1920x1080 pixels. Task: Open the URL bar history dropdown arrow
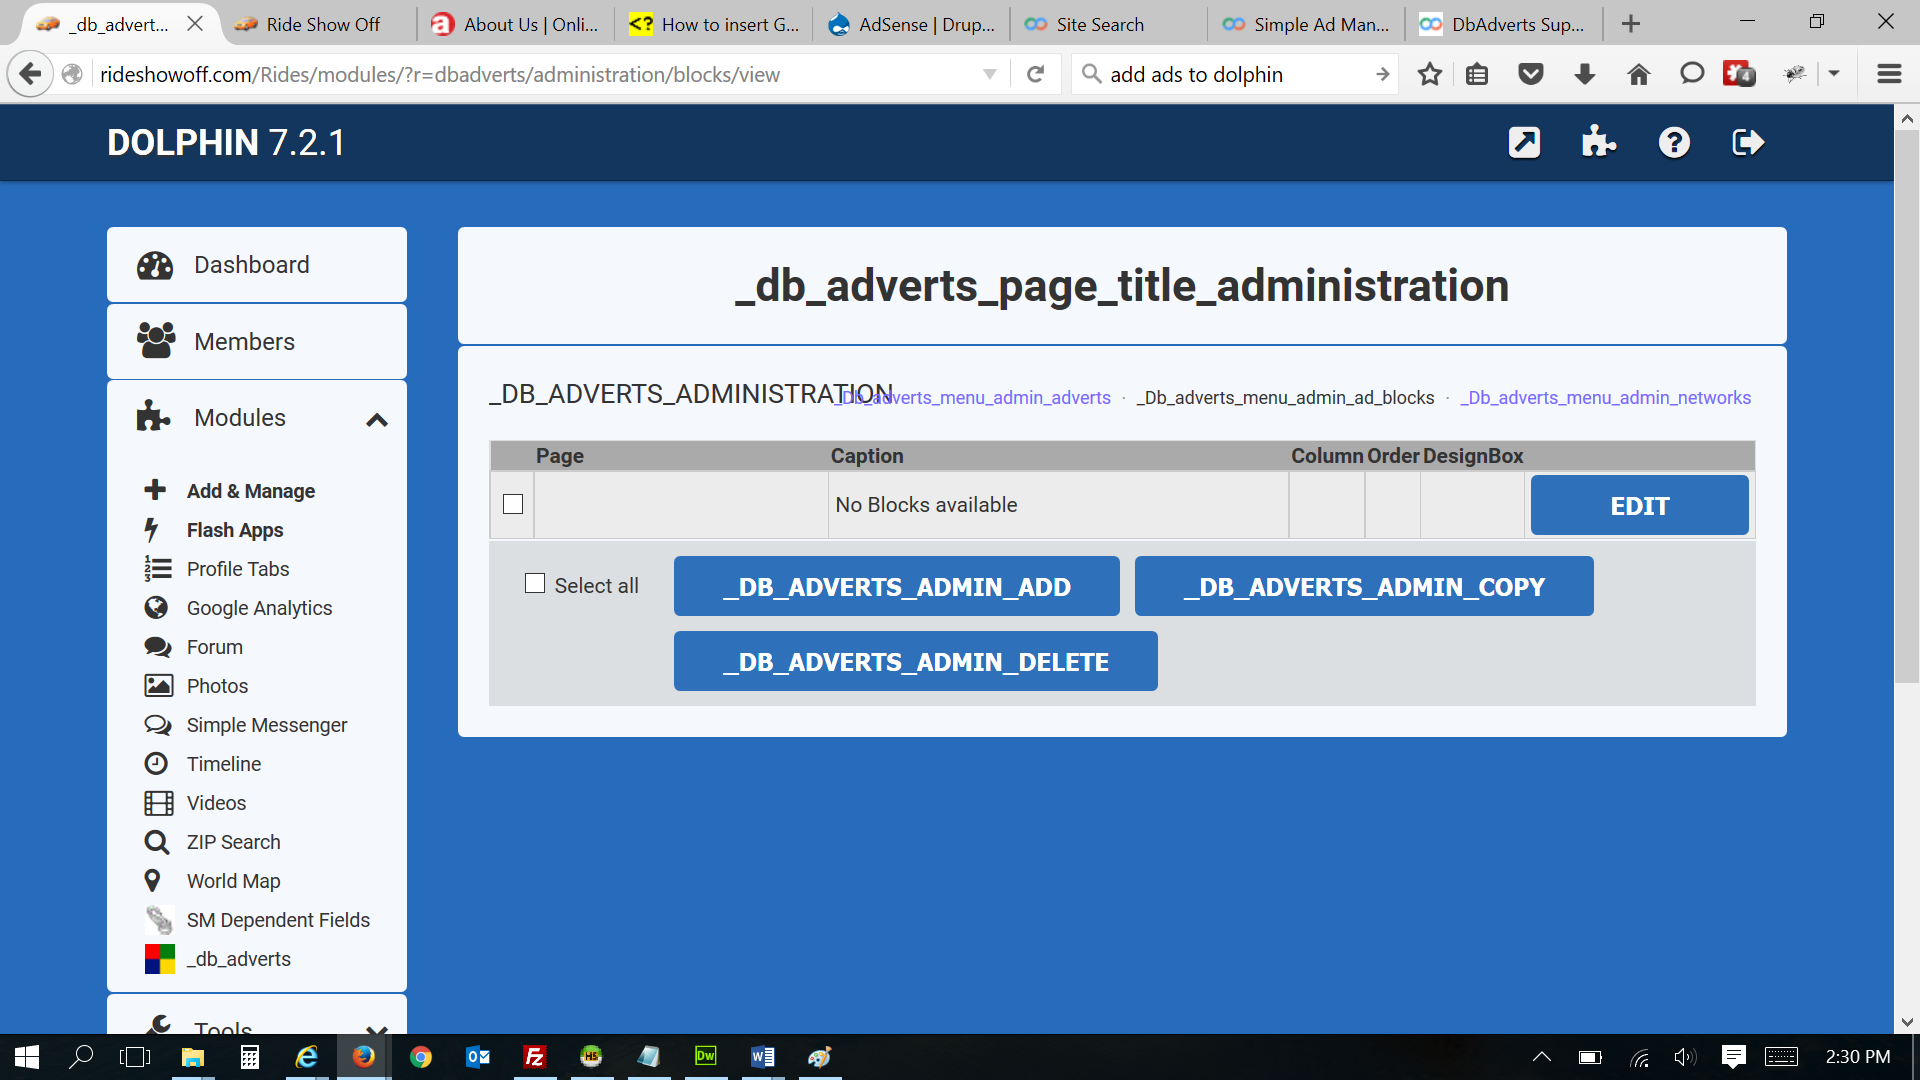click(989, 74)
